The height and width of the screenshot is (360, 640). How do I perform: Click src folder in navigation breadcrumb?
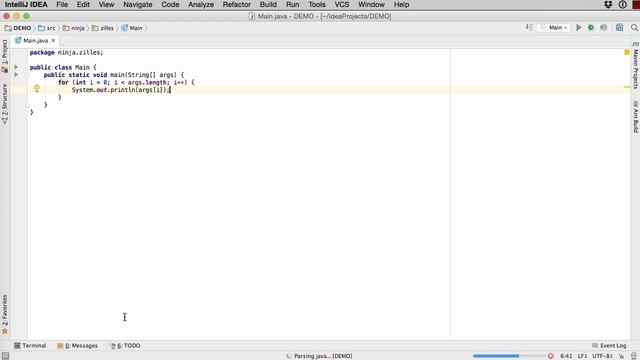47,28
